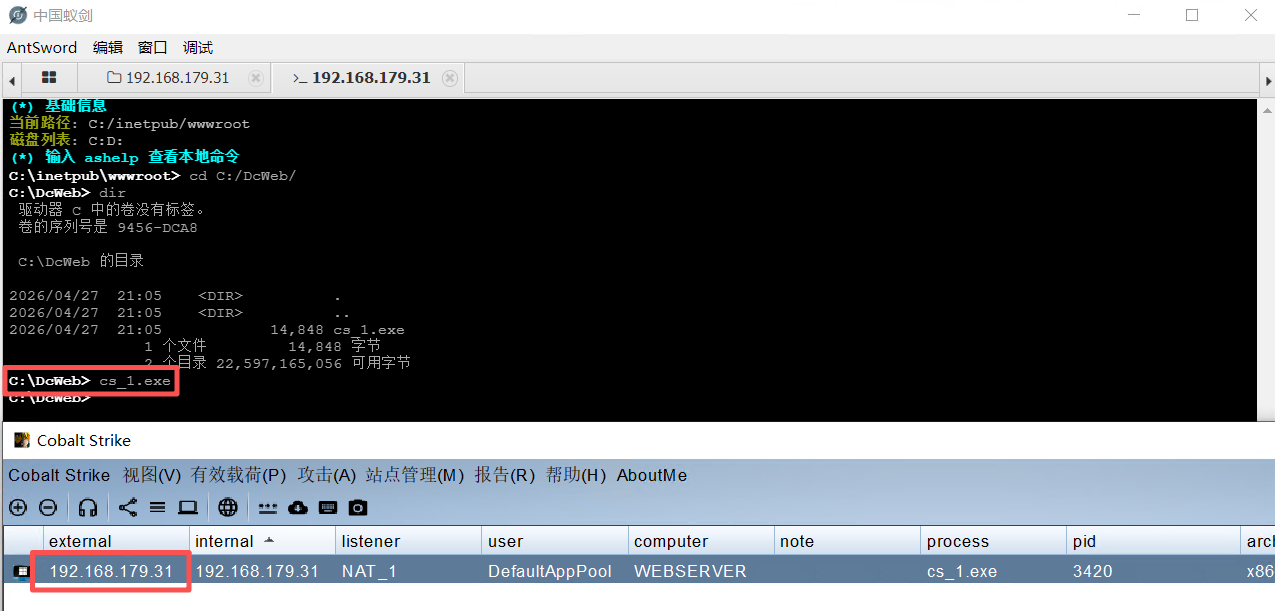Open downloaded files cloud icon
Screen dimensions: 1275x611
click(297, 508)
